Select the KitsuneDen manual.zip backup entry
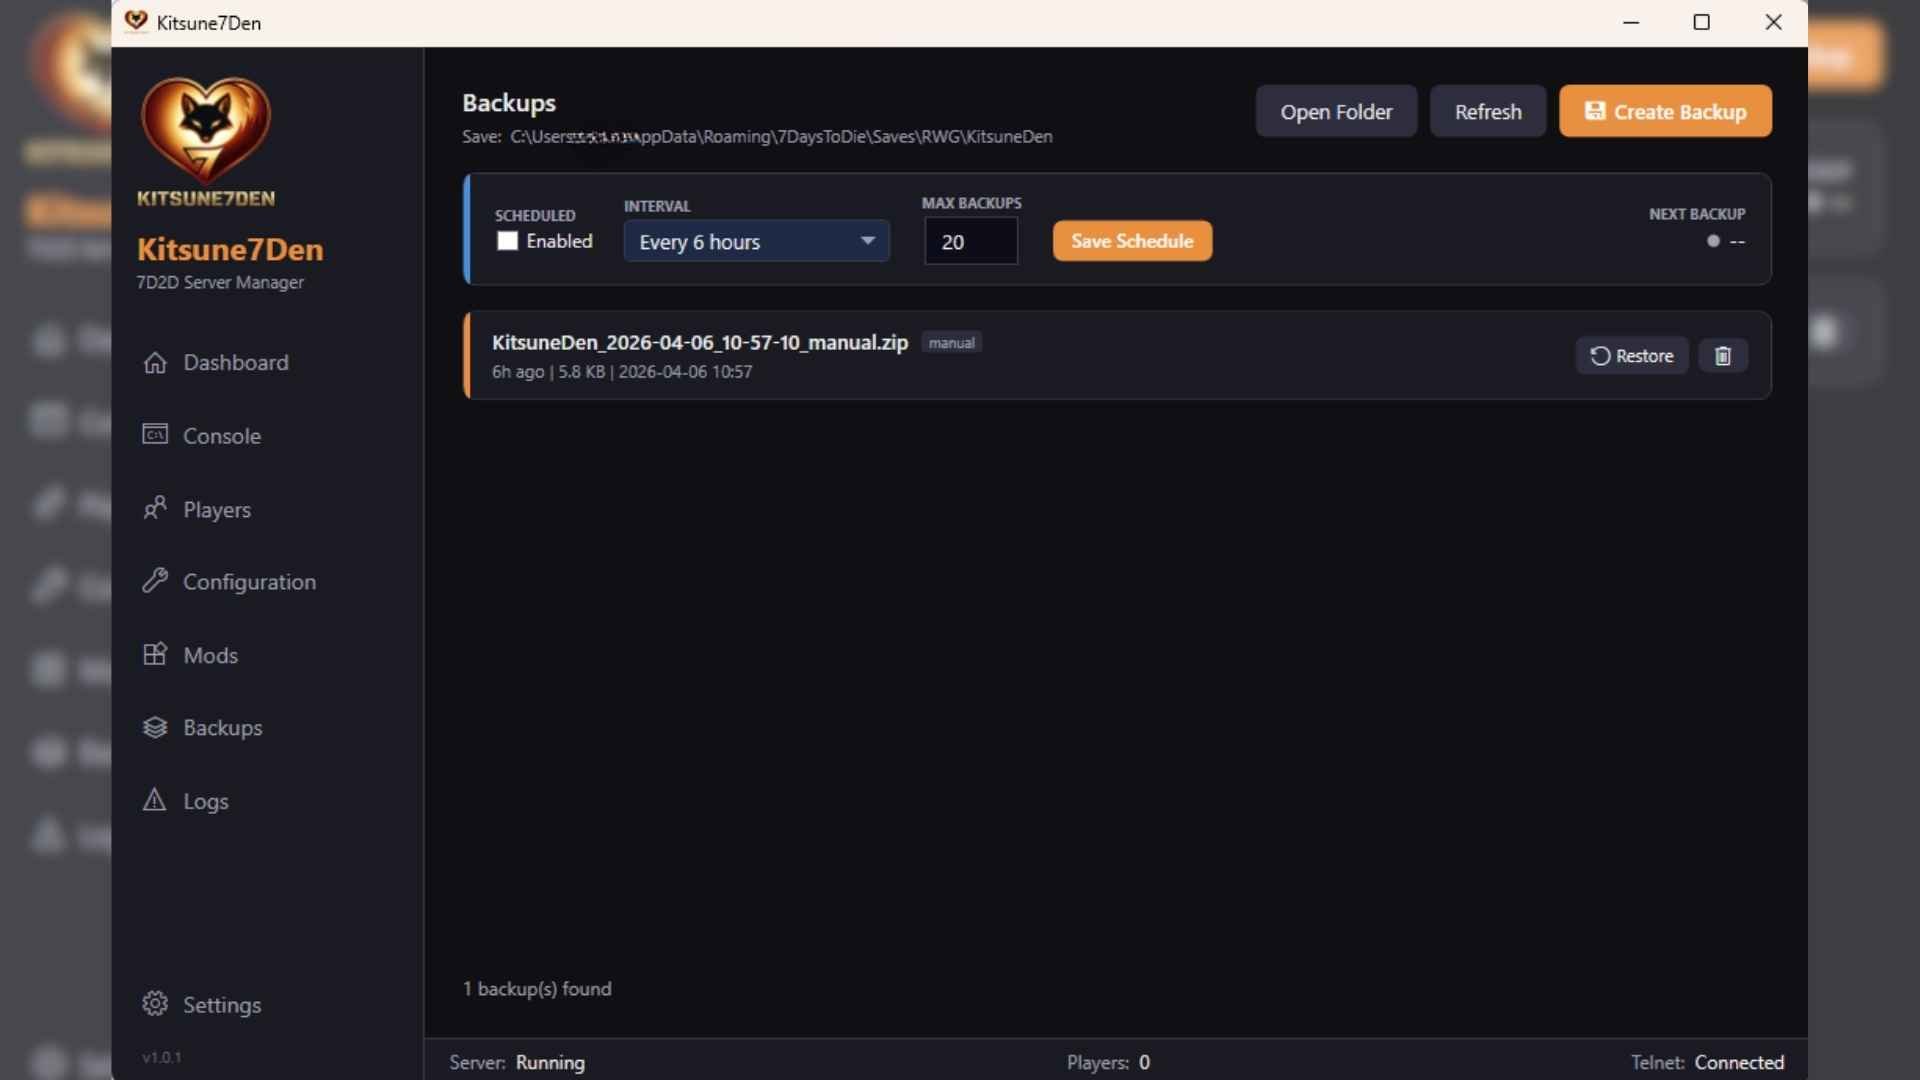The height and width of the screenshot is (1080, 1920). coord(699,343)
